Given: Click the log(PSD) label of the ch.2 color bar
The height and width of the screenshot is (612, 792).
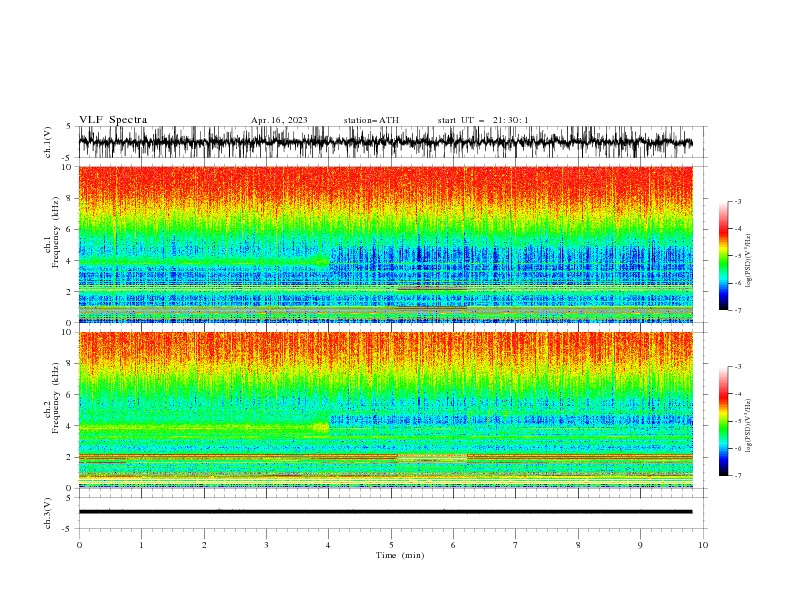Looking at the screenshot, I should tap(748, 426).
